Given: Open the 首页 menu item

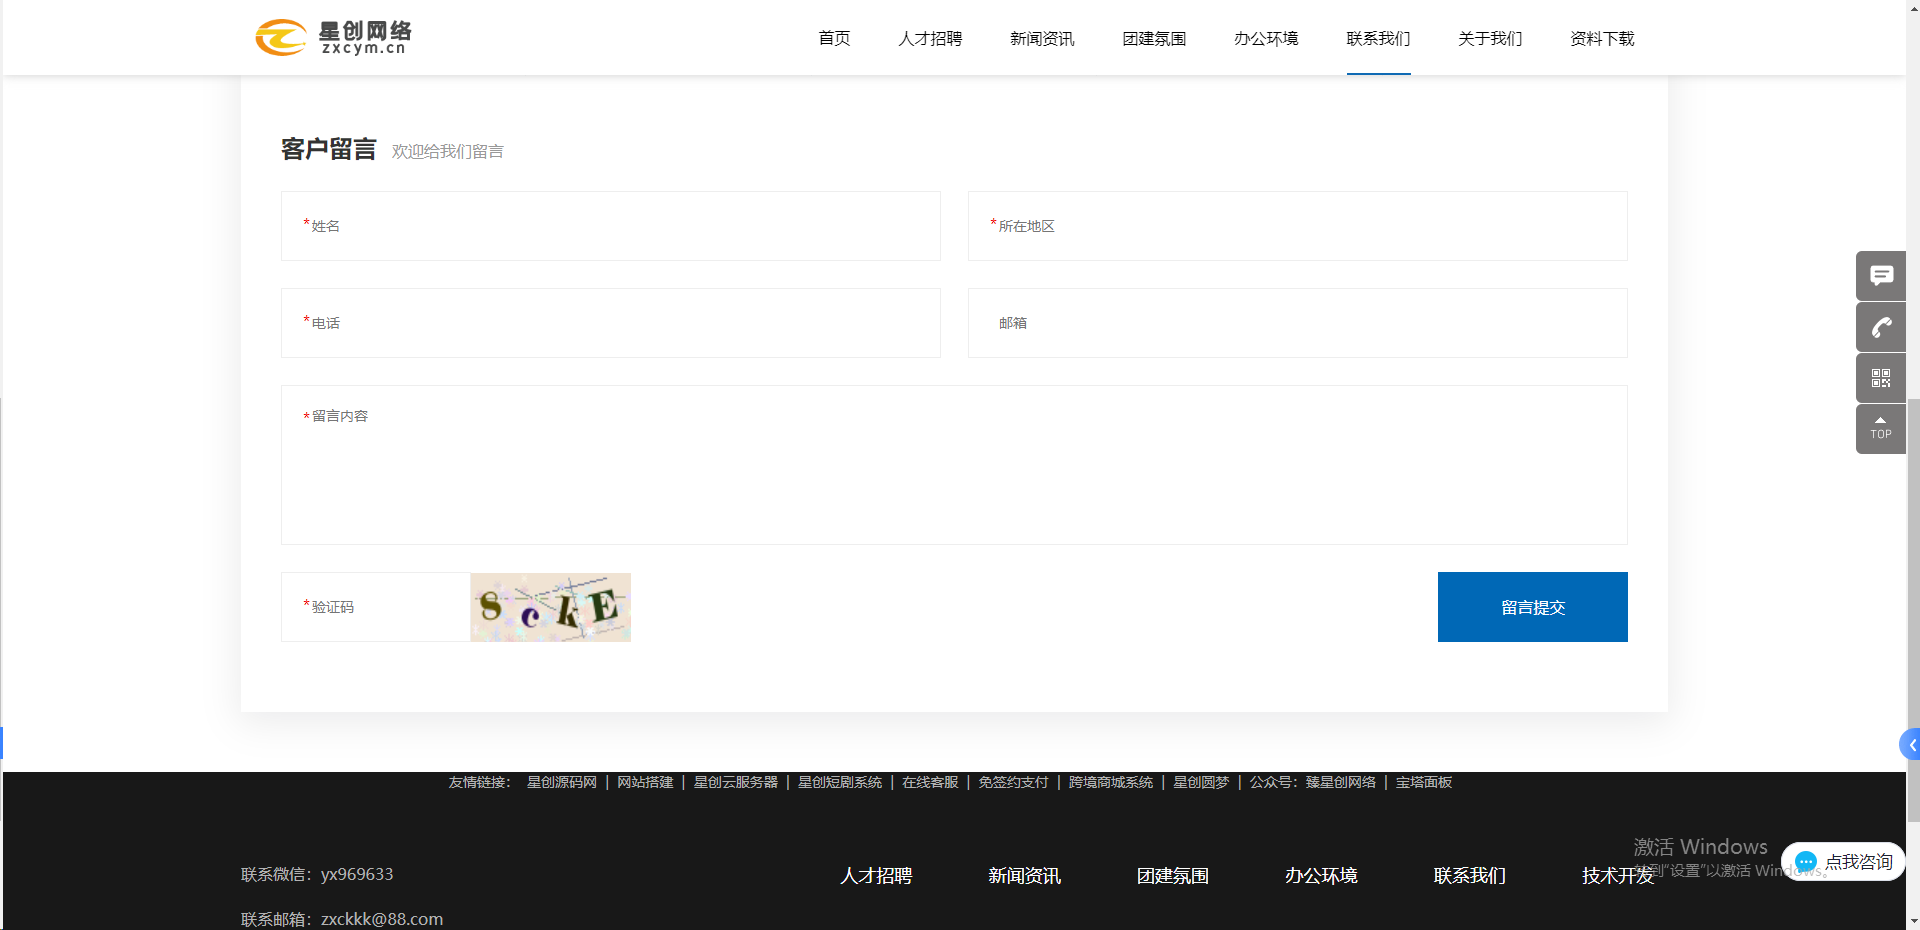Looking at the screenshot, I should 834,39.
